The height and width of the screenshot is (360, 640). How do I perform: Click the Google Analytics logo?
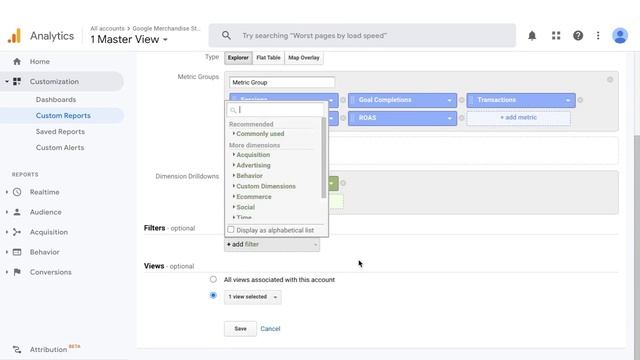point(14,36)
